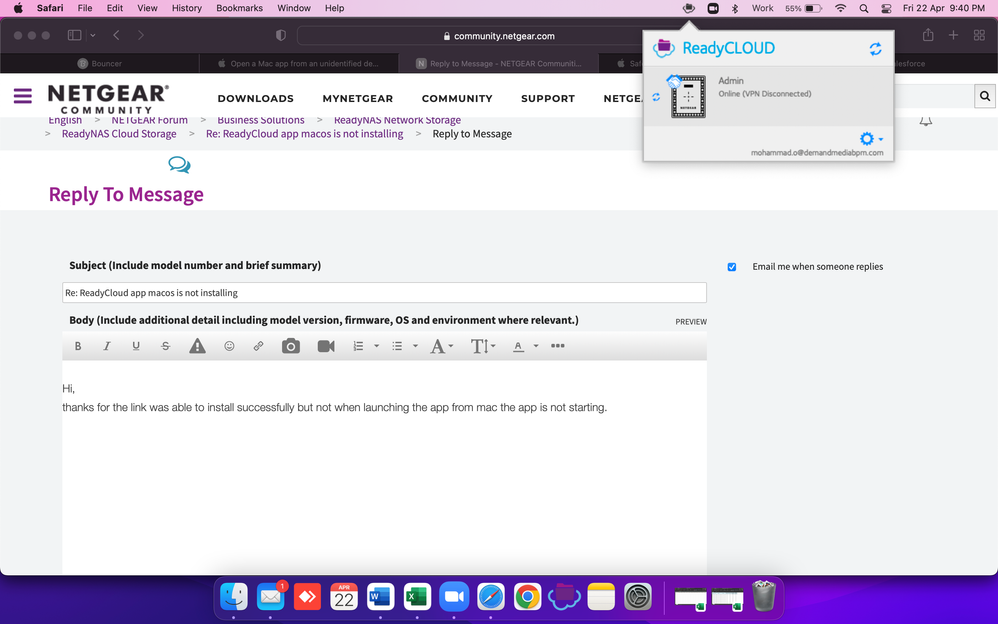
Task: Open the Business Solutions breadcrumb
Action: coord(261,120)
